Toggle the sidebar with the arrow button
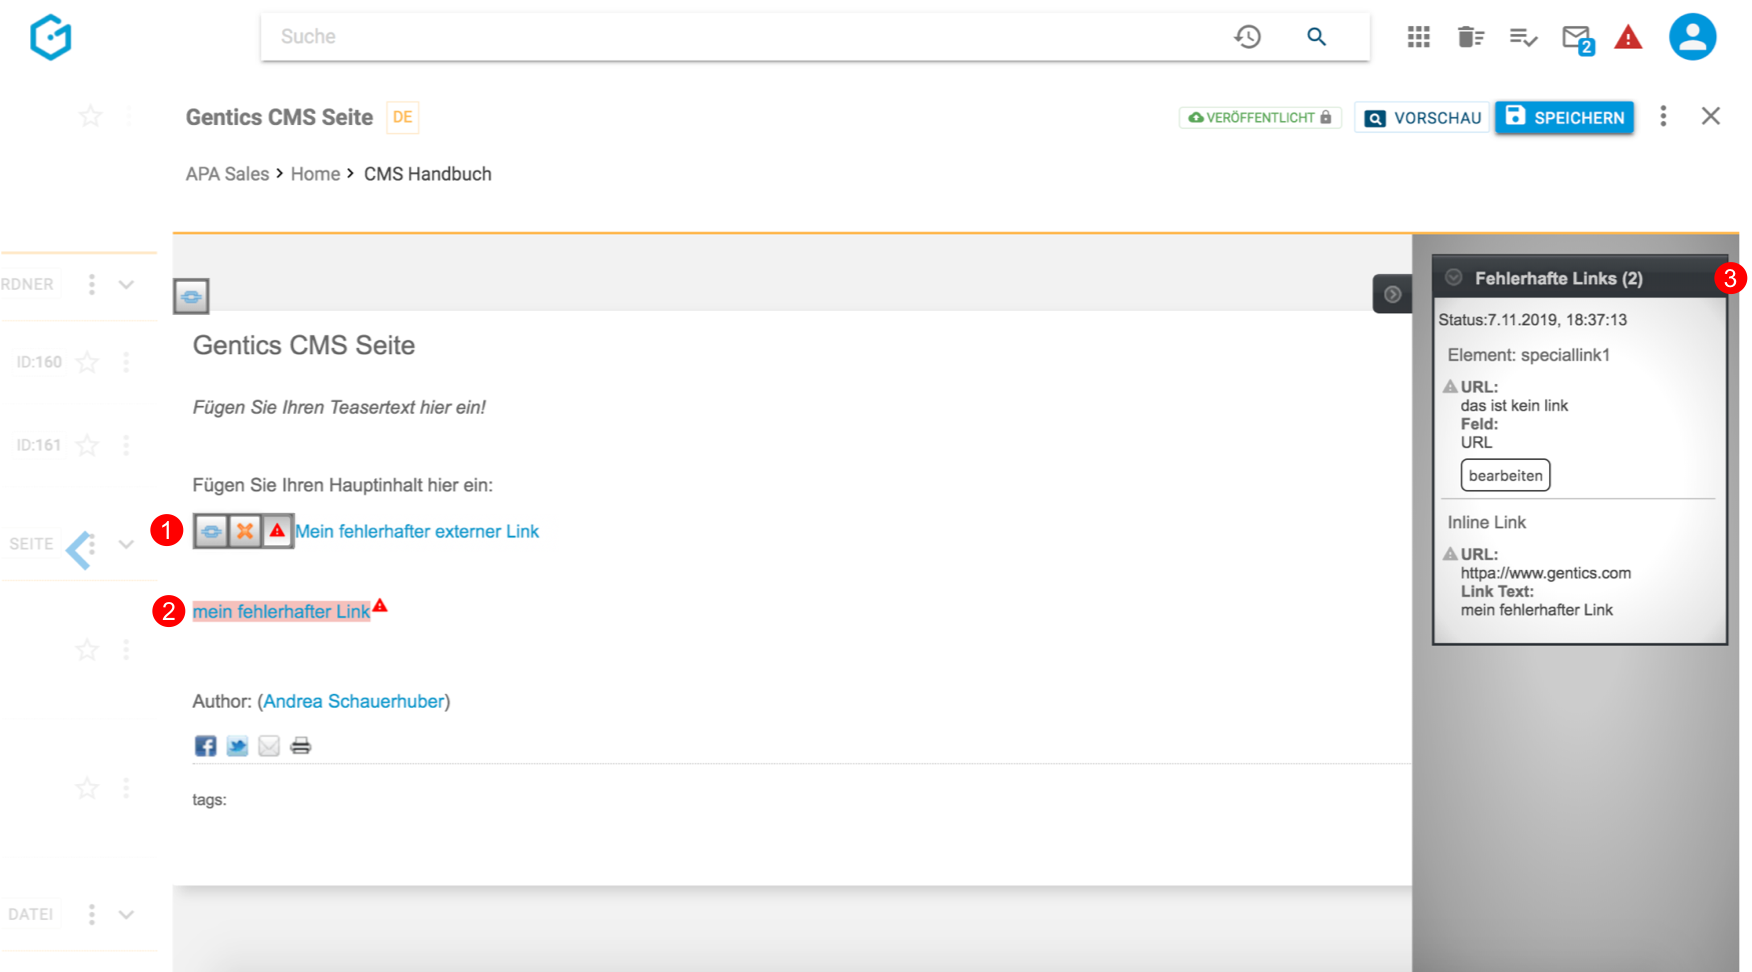1752x972 pixels. (x=1392, y=294)
